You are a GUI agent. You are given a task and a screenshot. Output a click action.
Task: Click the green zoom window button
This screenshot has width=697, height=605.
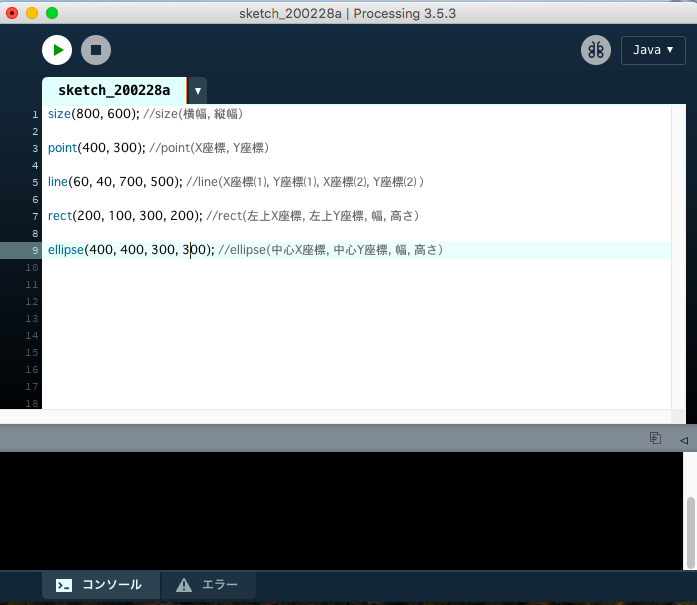[52, 13]
